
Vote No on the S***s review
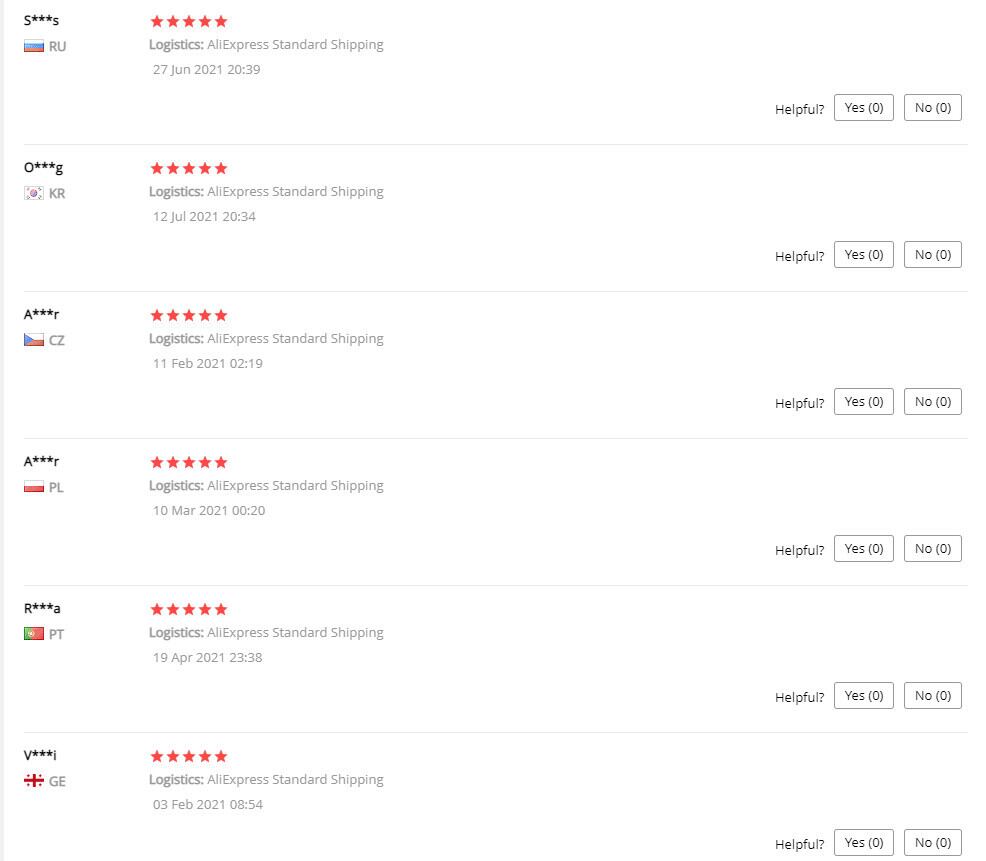pos(932,108)
